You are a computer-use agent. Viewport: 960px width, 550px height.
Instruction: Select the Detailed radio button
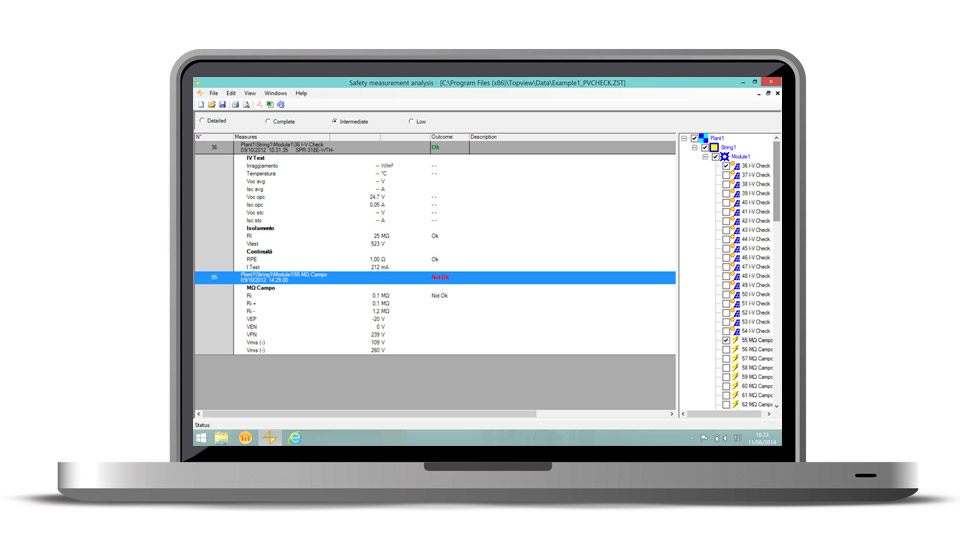click(x=200, y=121)
